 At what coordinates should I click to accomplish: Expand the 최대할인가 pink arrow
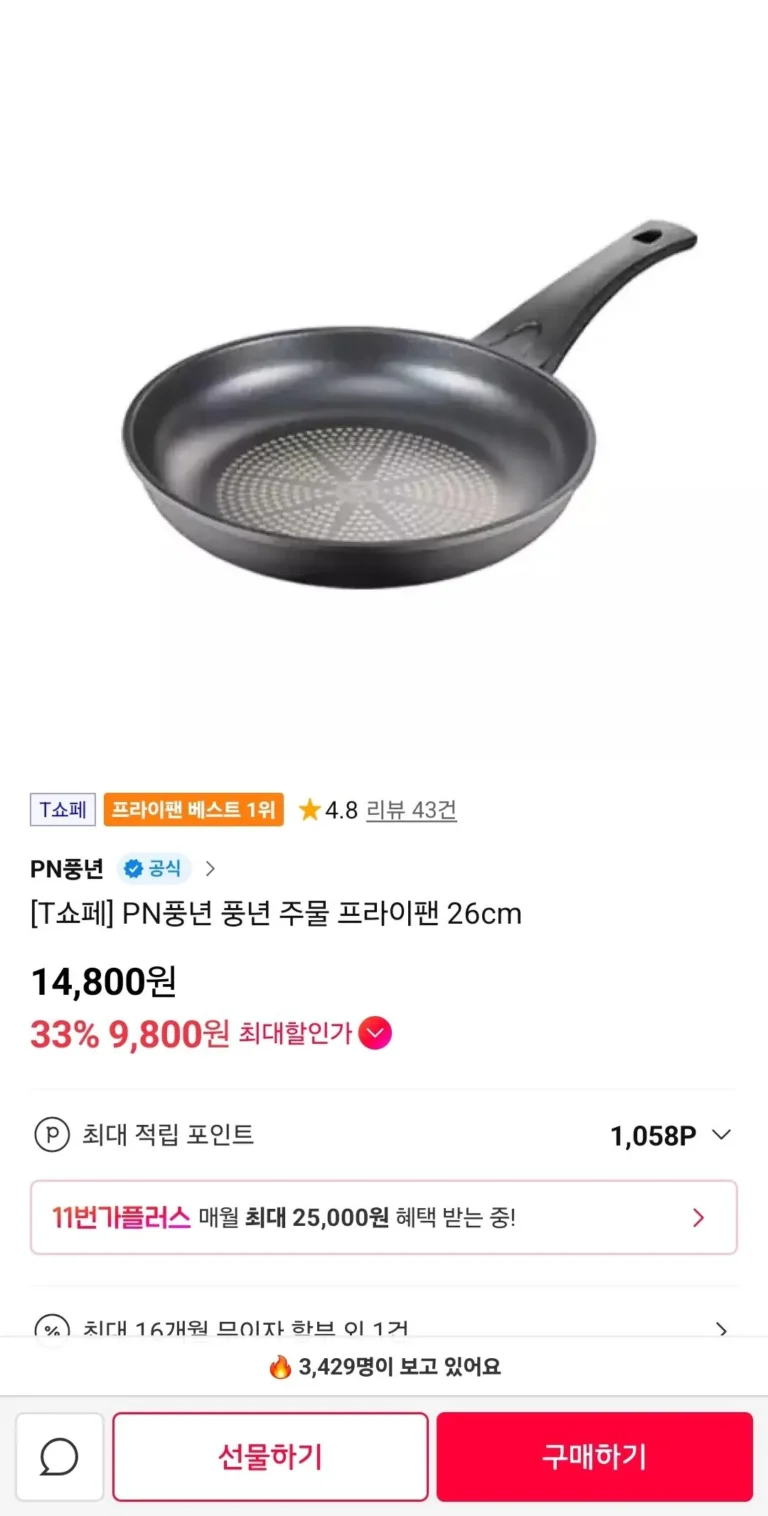click(375, 1033)
